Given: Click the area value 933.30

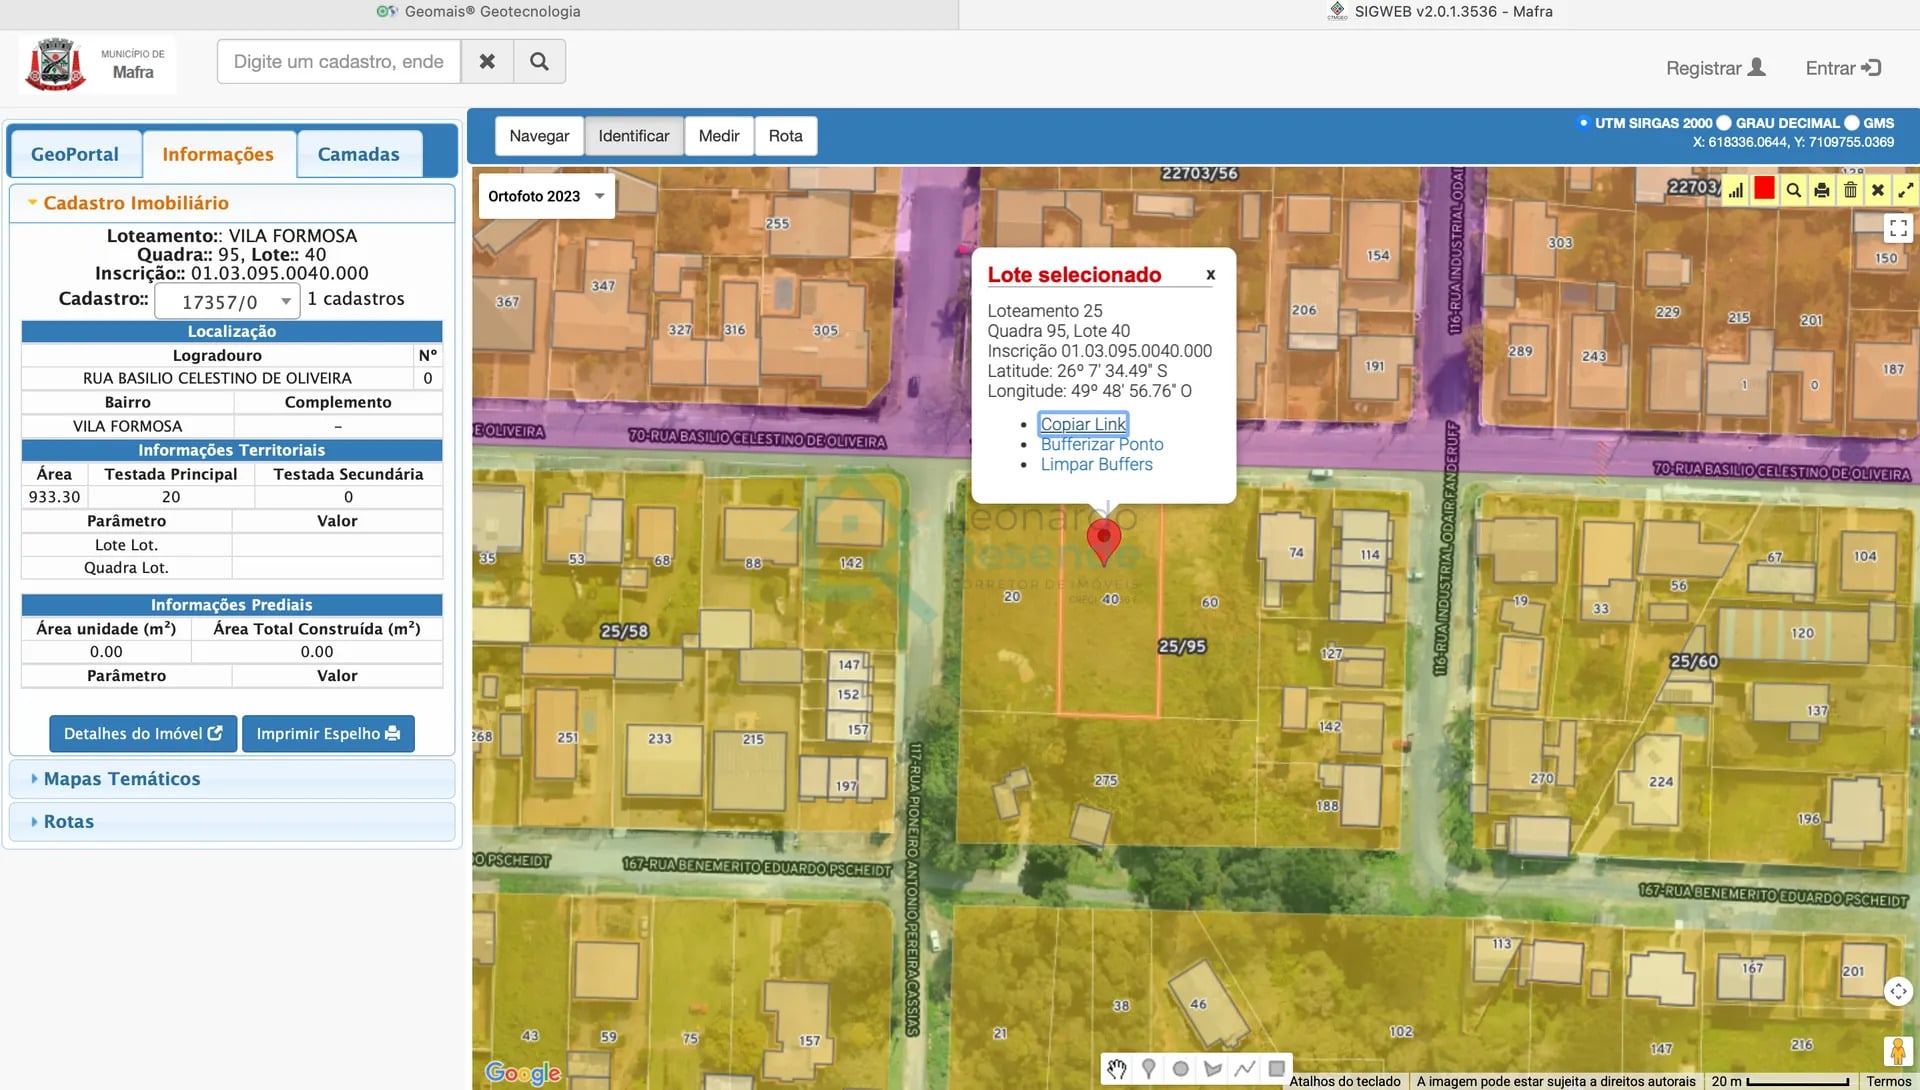Looking at the screenshot, I should 54,497.
